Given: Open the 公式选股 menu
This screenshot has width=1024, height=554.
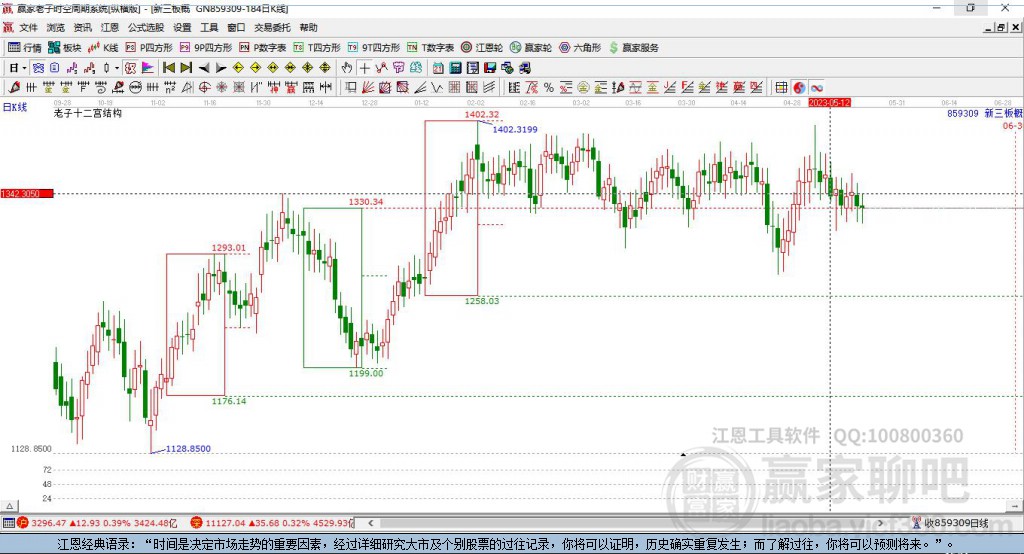Looking at the screenshot, I should [x=146, y=27].
